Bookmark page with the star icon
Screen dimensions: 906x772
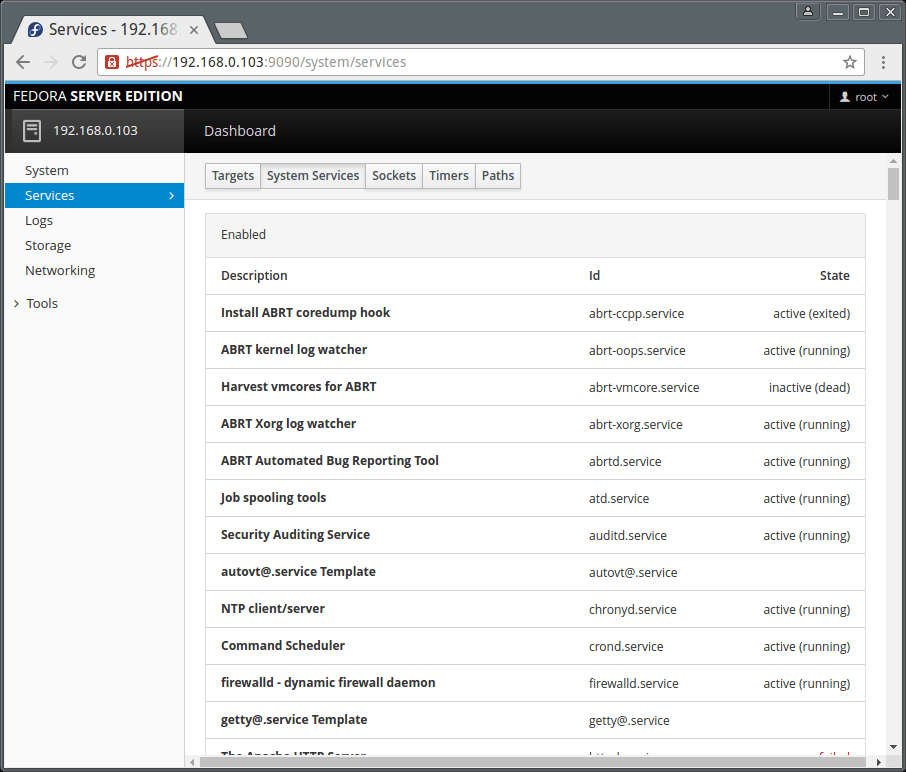pos(850,62)
